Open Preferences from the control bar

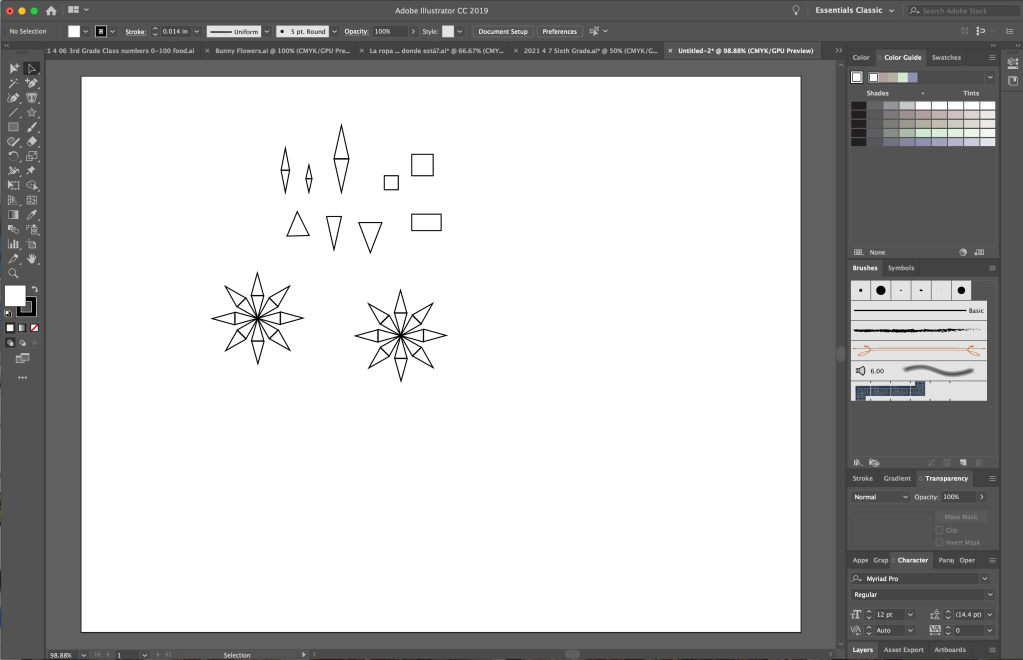560,32
